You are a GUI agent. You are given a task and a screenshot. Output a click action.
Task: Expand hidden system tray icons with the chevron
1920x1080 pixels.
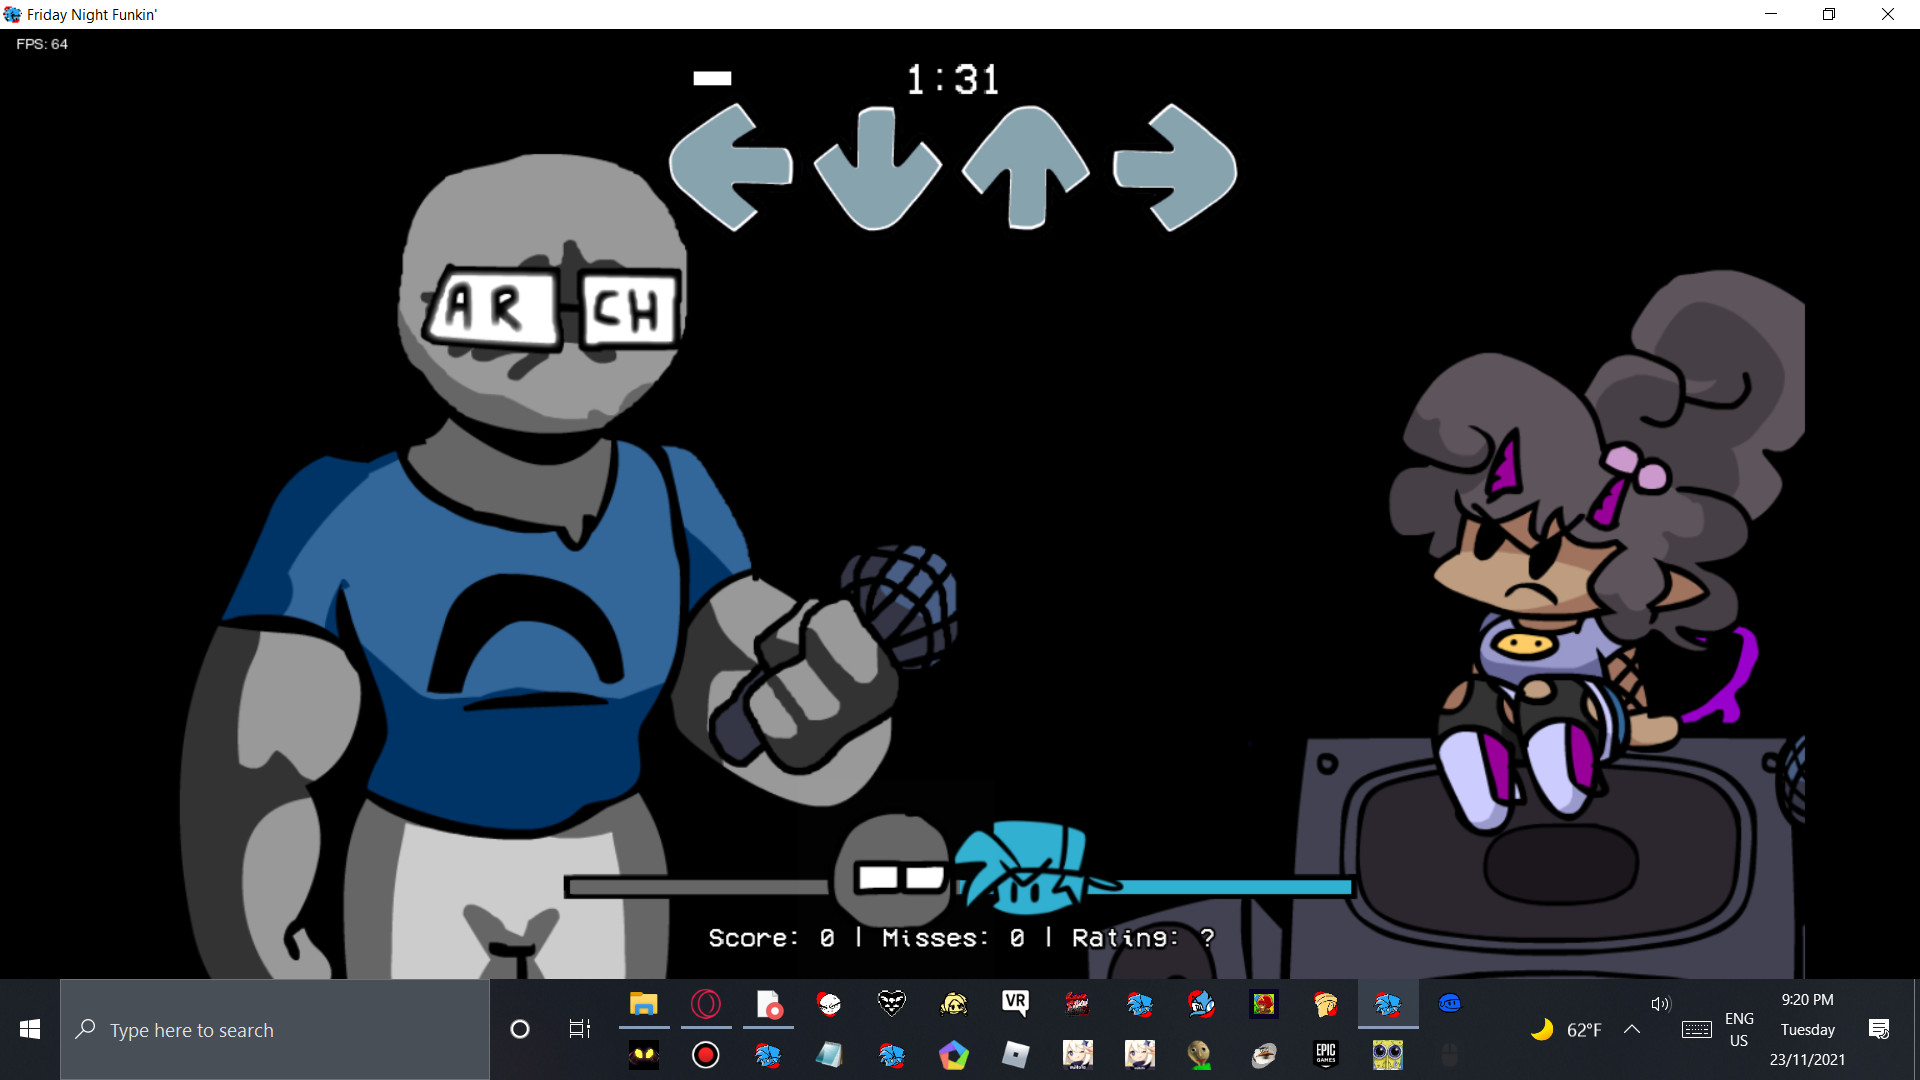(x=1631, y=1030)
